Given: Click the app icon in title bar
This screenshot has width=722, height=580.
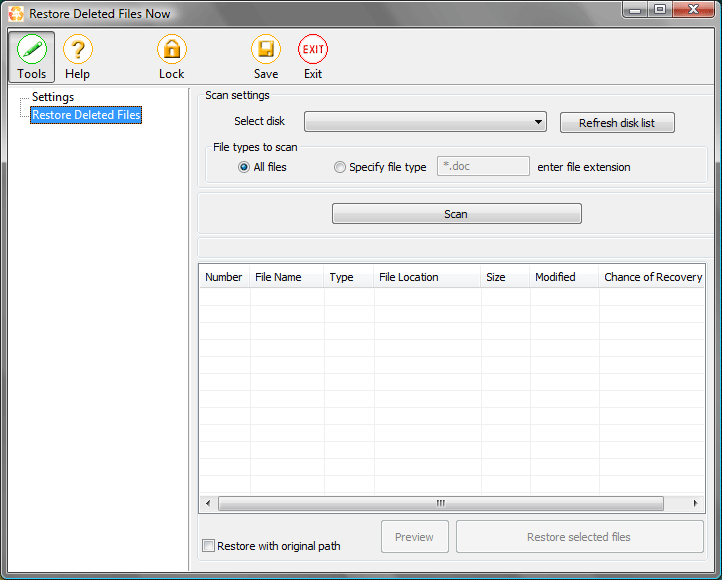Looking at the screenshot, I should 16,14.
